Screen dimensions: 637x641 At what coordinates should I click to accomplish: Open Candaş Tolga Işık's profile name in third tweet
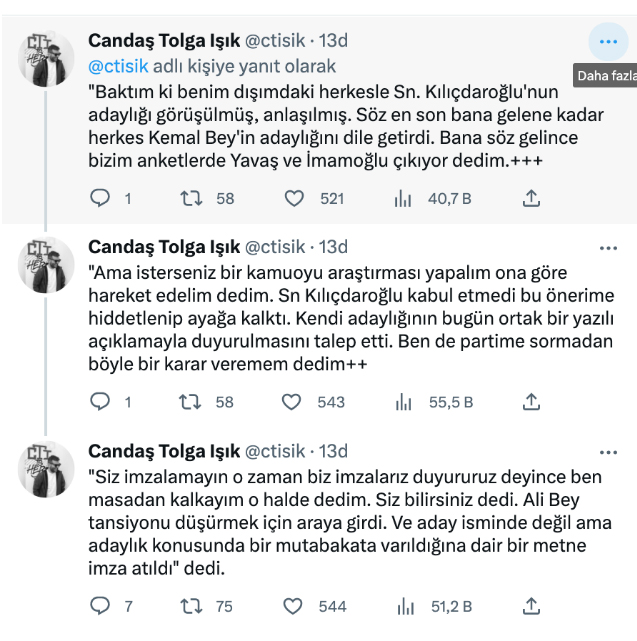click(x=163, y=450)
